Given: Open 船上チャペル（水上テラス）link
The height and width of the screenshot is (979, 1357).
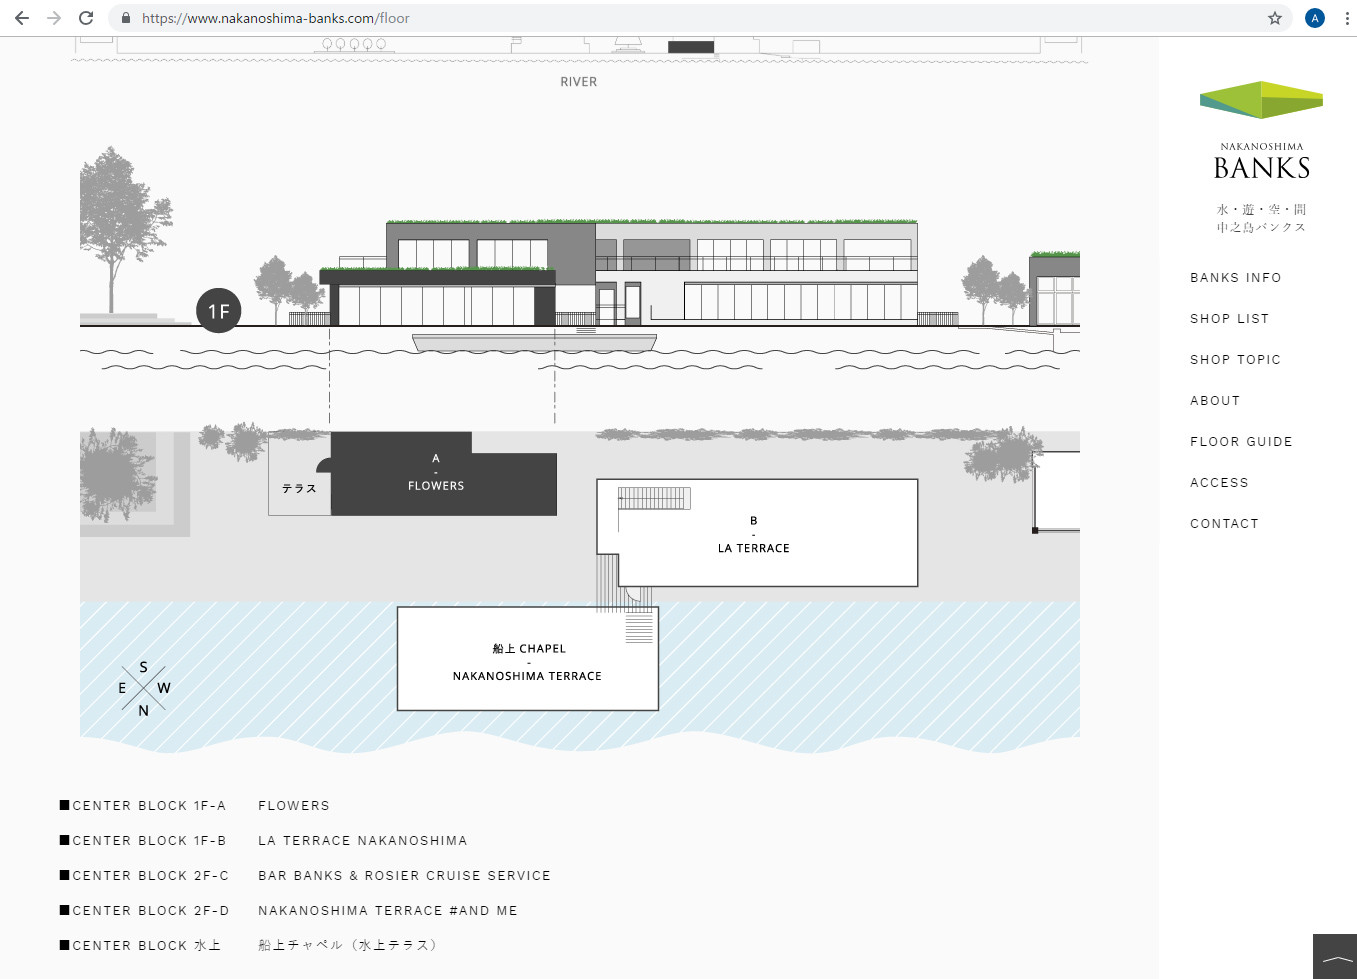Looking at the screenshot, I should pyautogui.click(x=348, y=945).
